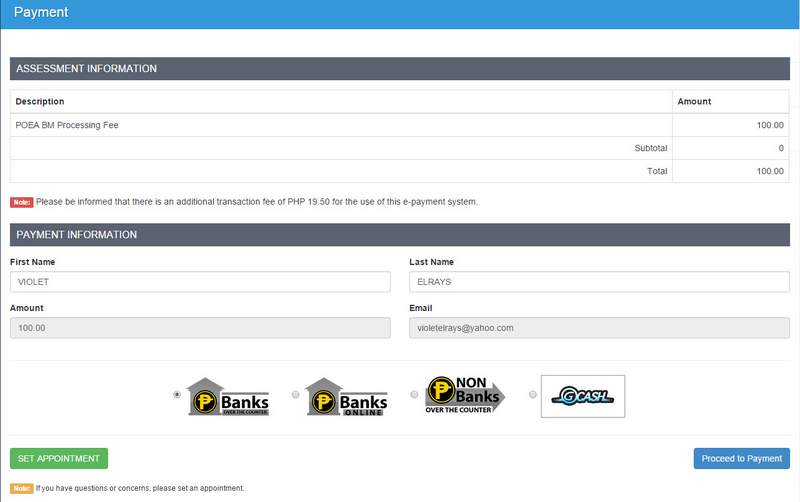Select the Banks Over the Counter radio button
Image resolution: width=800 pixels, height=502 pixels.
178,395
